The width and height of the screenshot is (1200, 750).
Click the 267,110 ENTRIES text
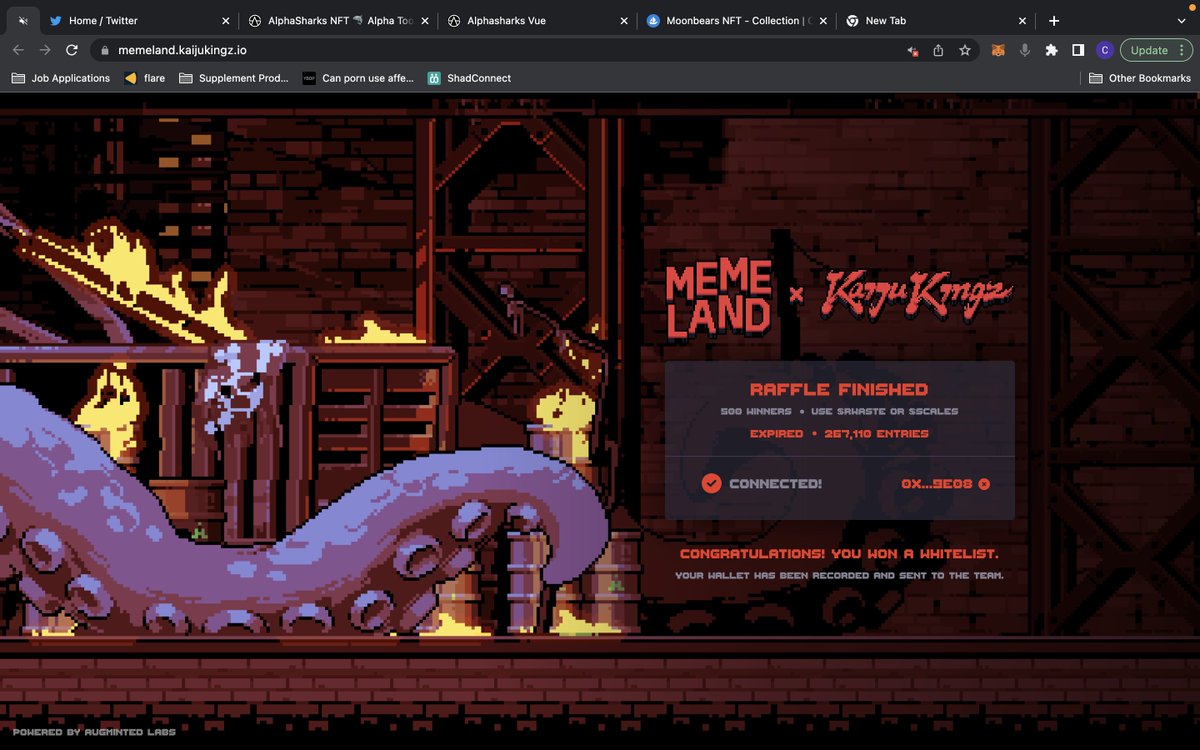876,434
